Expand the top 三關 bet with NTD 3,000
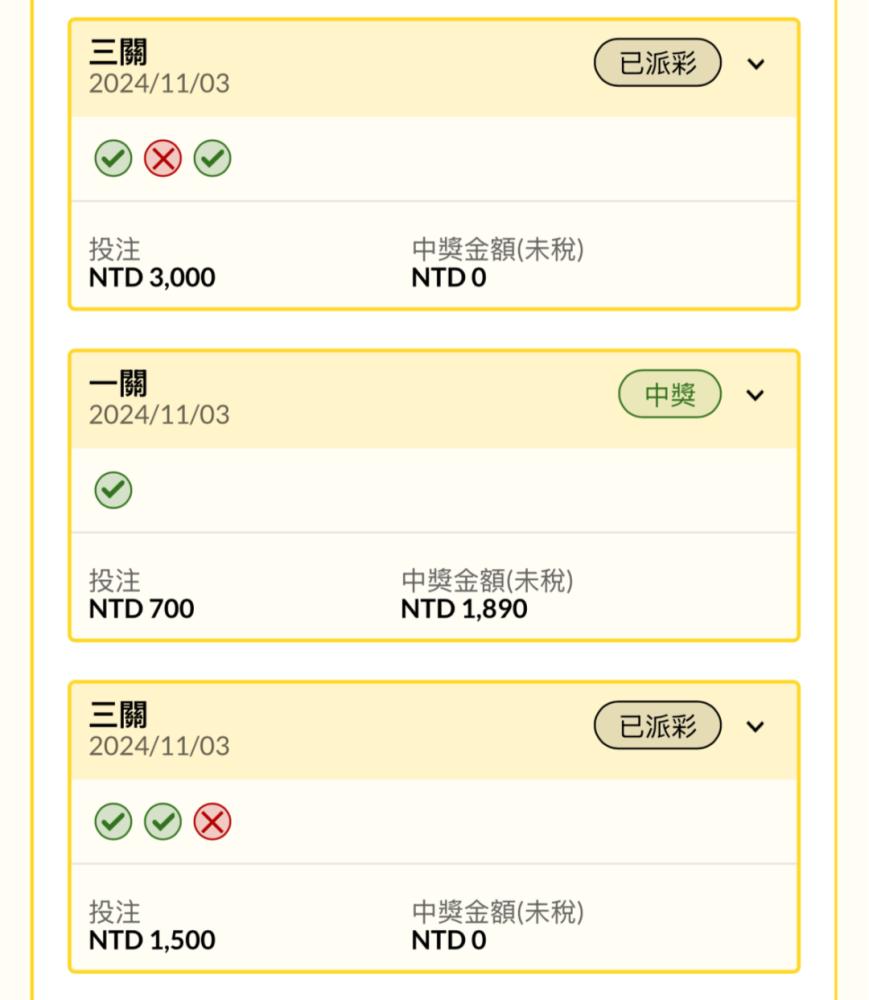869x1000 pixels. tap(756, 64)
